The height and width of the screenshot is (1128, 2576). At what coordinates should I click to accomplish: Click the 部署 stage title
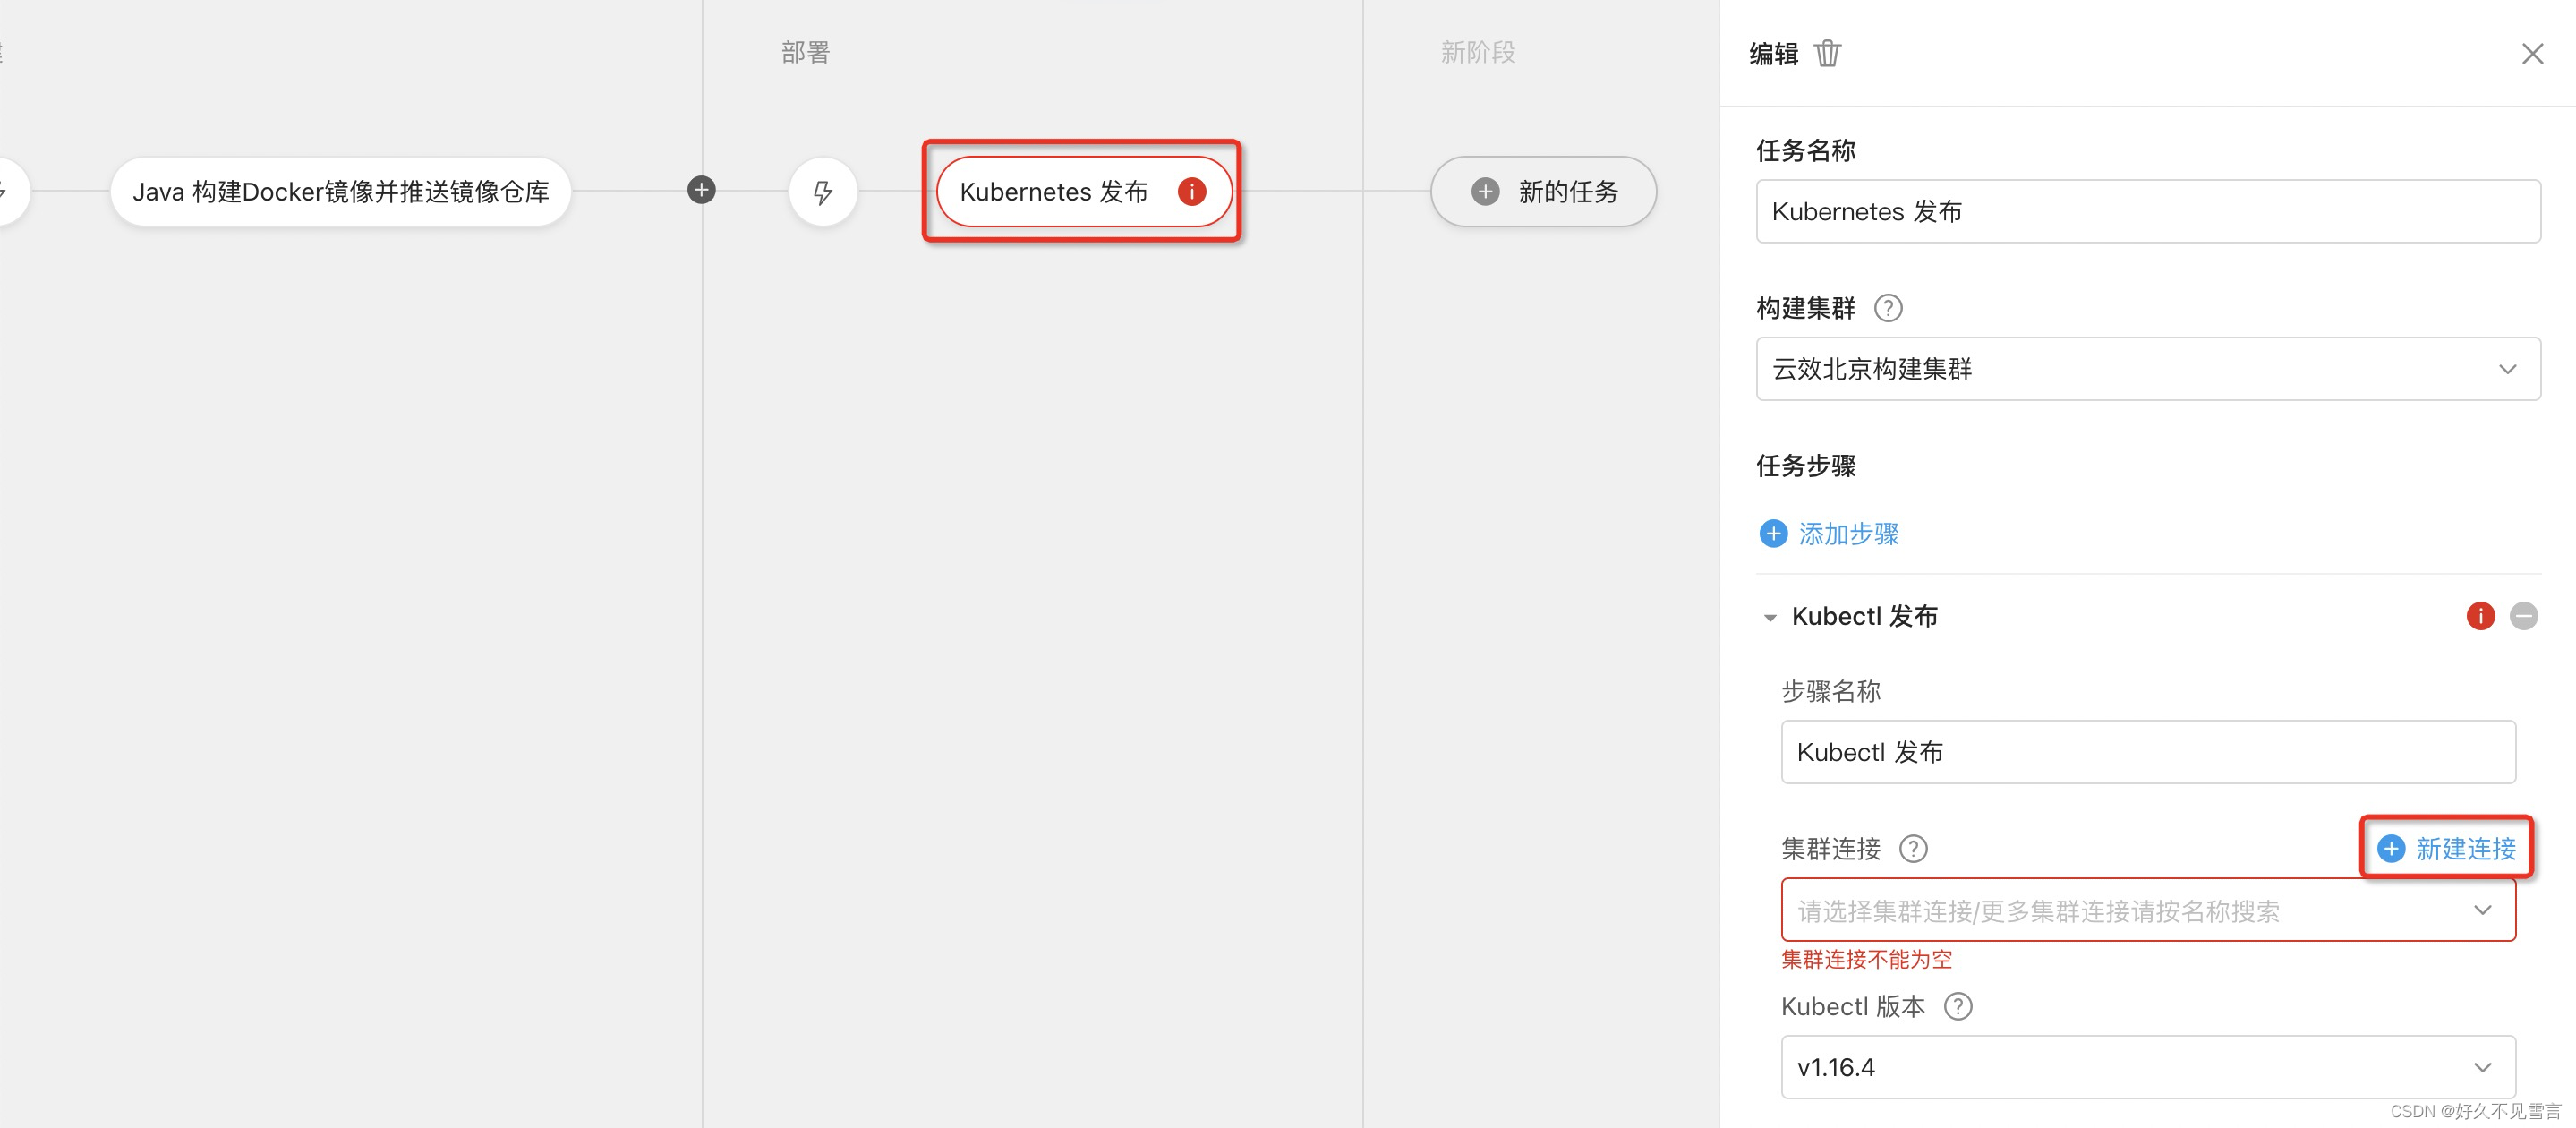805,53
